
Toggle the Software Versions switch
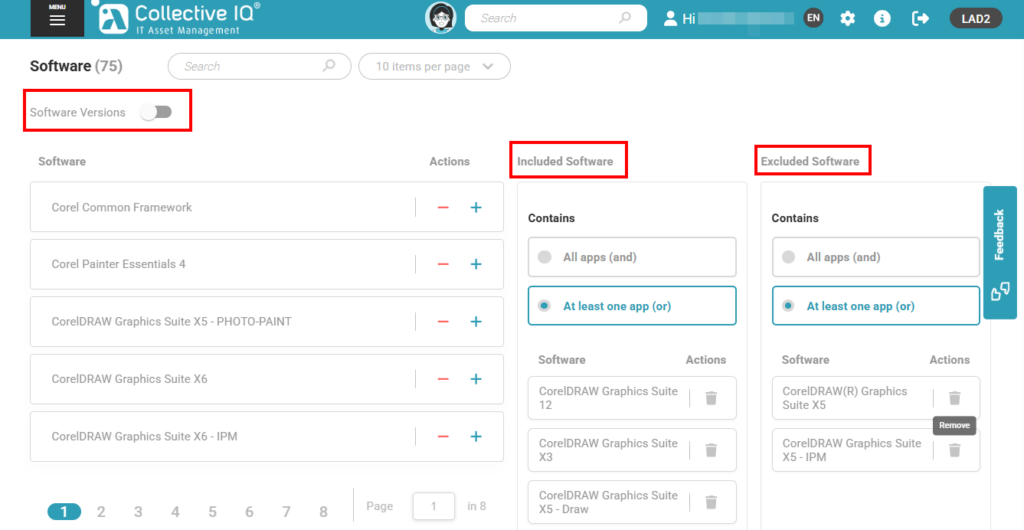coord(156,112)
